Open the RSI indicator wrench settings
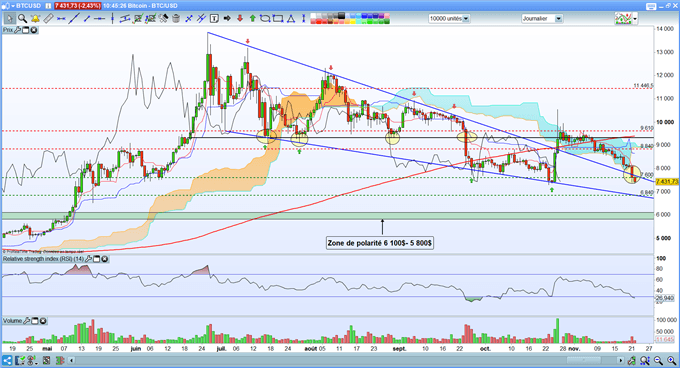Viewport: 680px width, 368px height. [88, 259]
